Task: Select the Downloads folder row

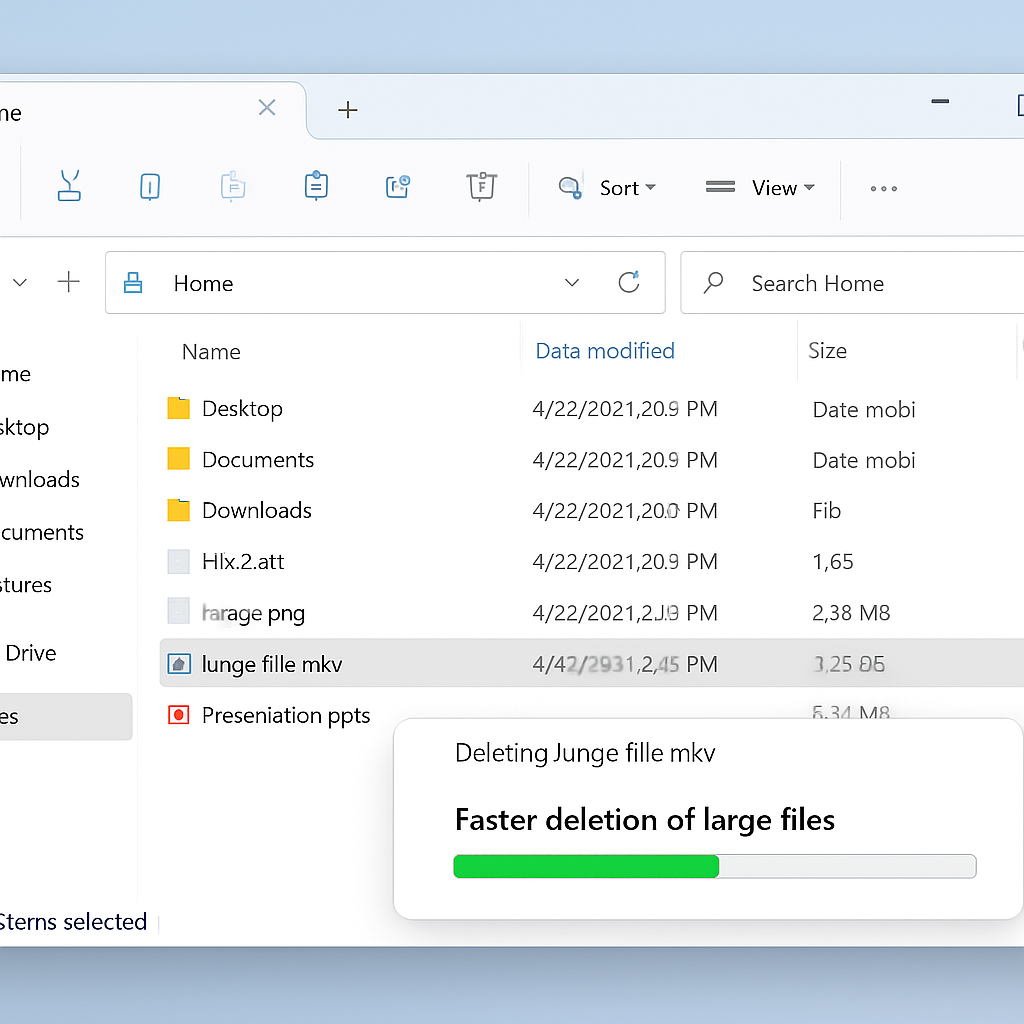Action: click(x=592, y=511)
